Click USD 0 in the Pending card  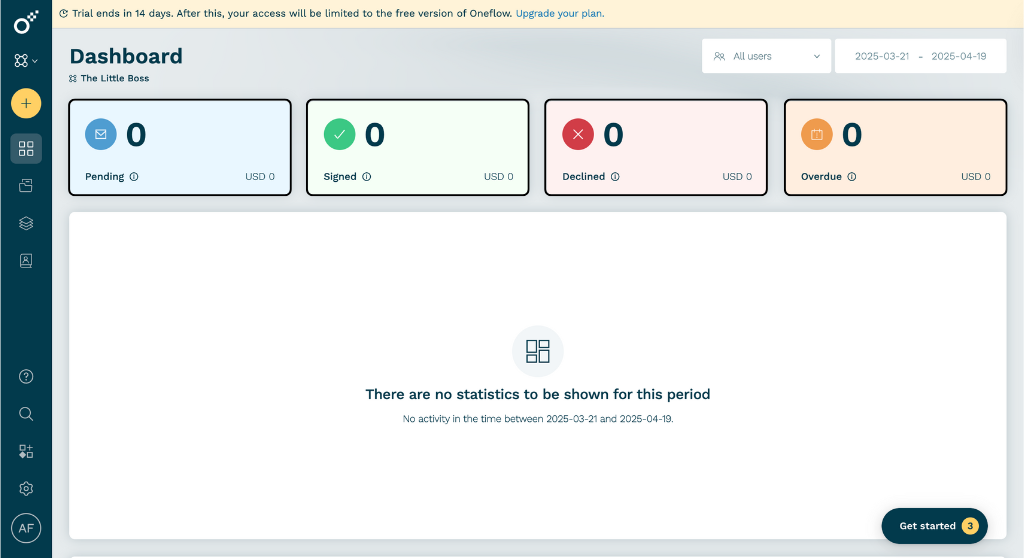point(260,176)
